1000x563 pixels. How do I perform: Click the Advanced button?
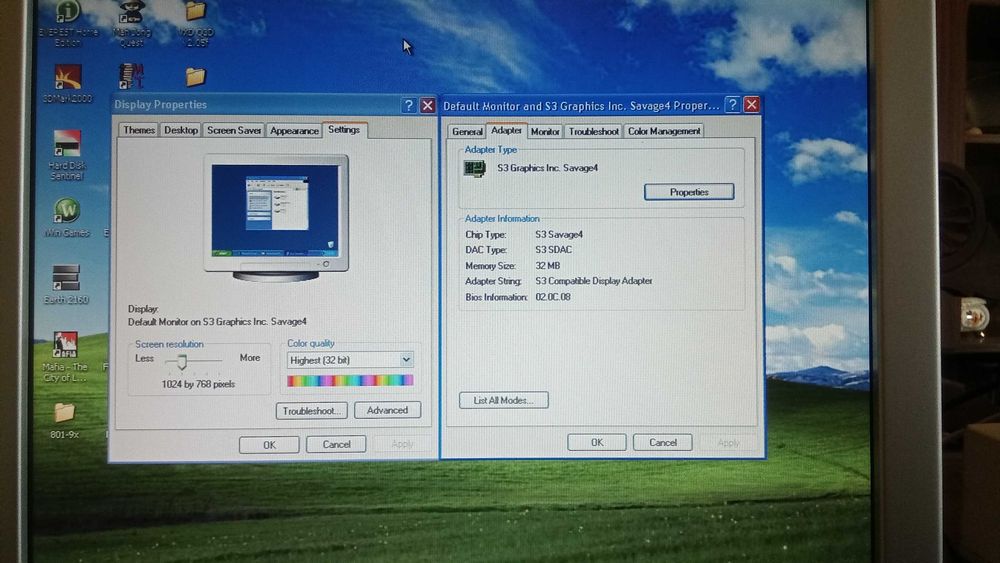point(387,410)
